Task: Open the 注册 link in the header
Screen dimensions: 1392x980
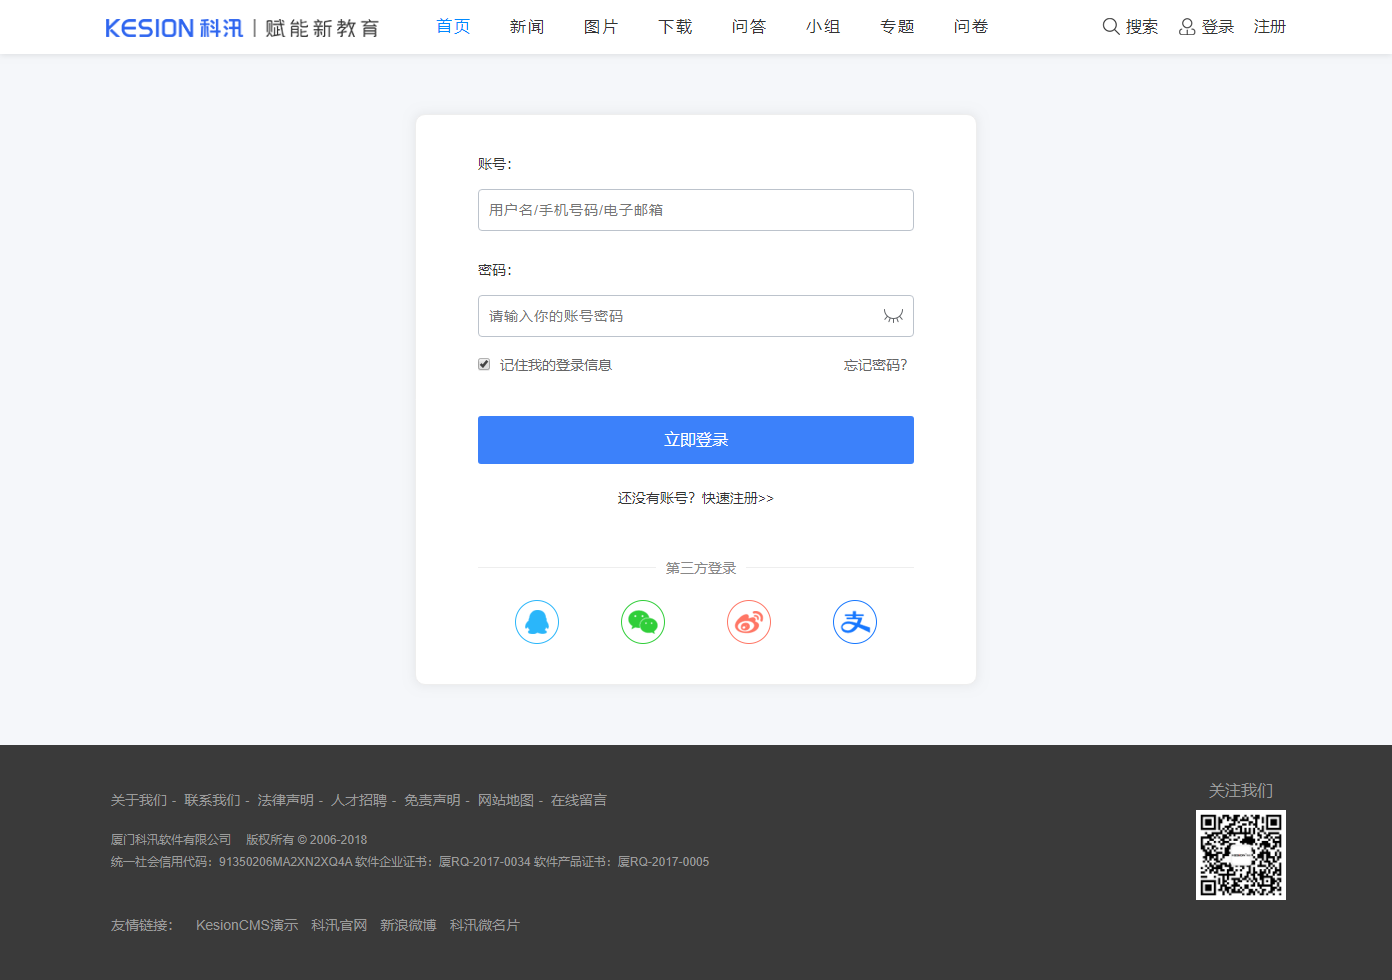Action: (1270, 27)
